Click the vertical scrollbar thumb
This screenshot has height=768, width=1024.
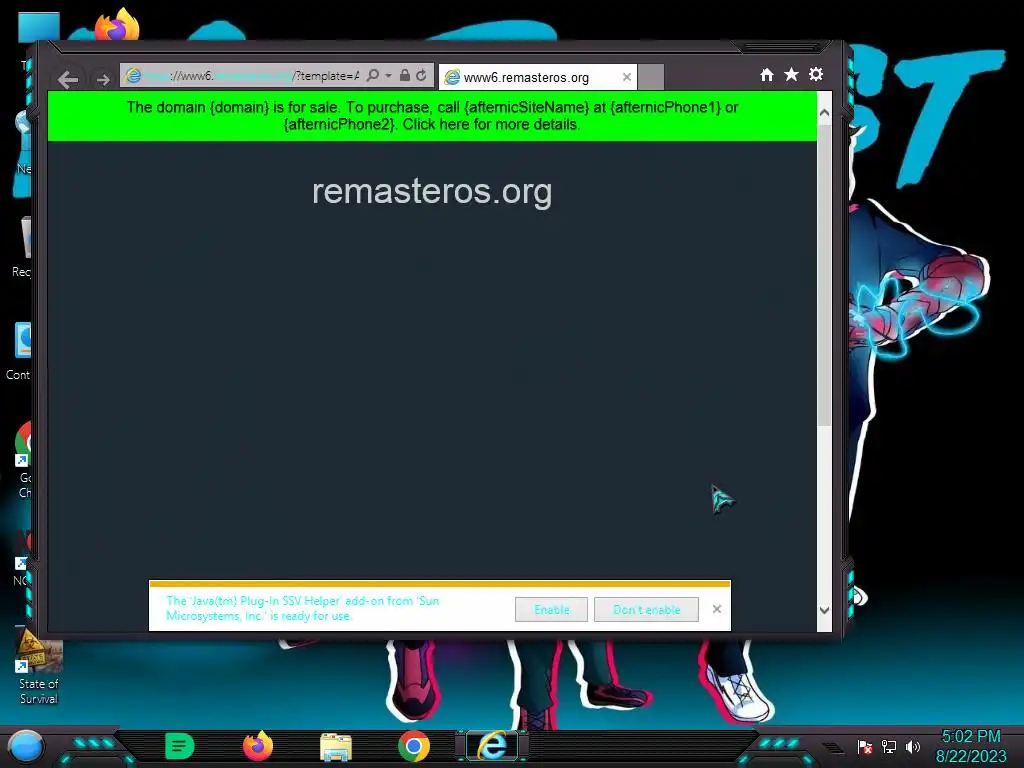(824, 274)
